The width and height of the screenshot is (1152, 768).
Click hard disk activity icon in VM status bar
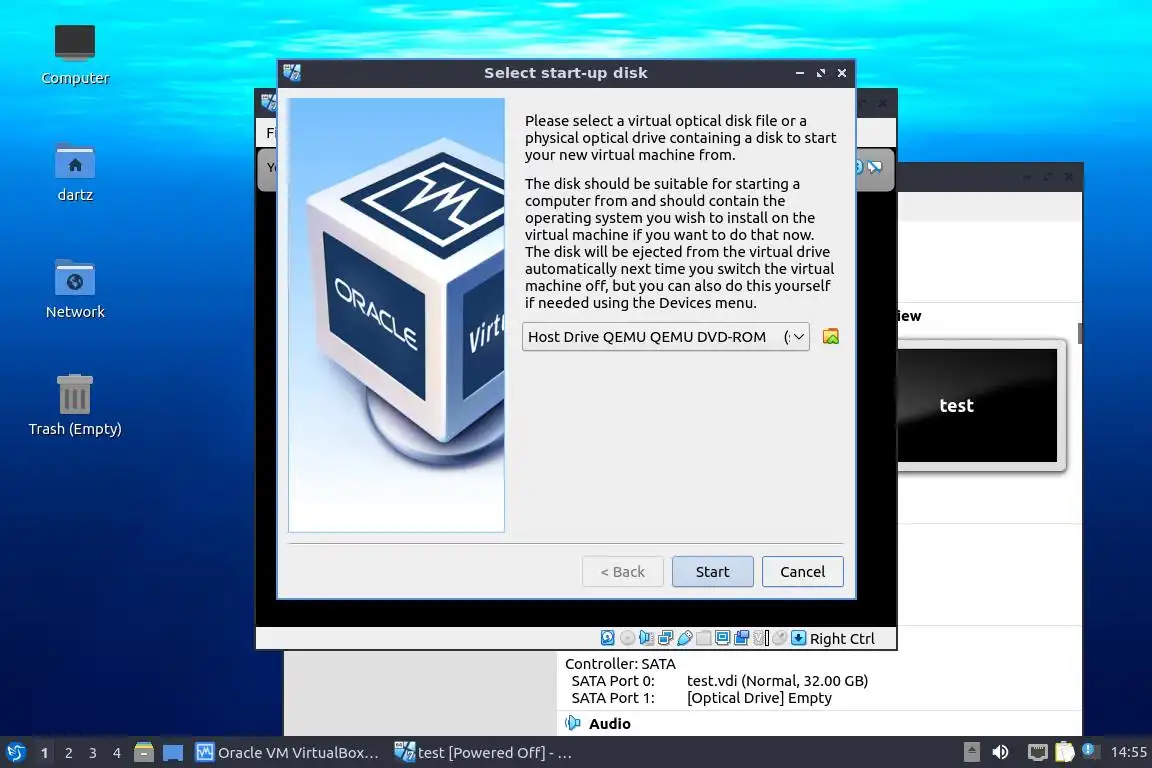608,638
